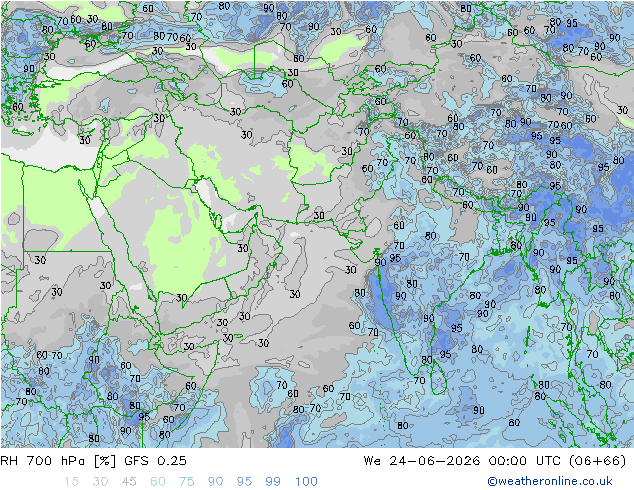
Task: Select the 45 value in the legend
Action: pyautogui.click(x=129, y=482)
